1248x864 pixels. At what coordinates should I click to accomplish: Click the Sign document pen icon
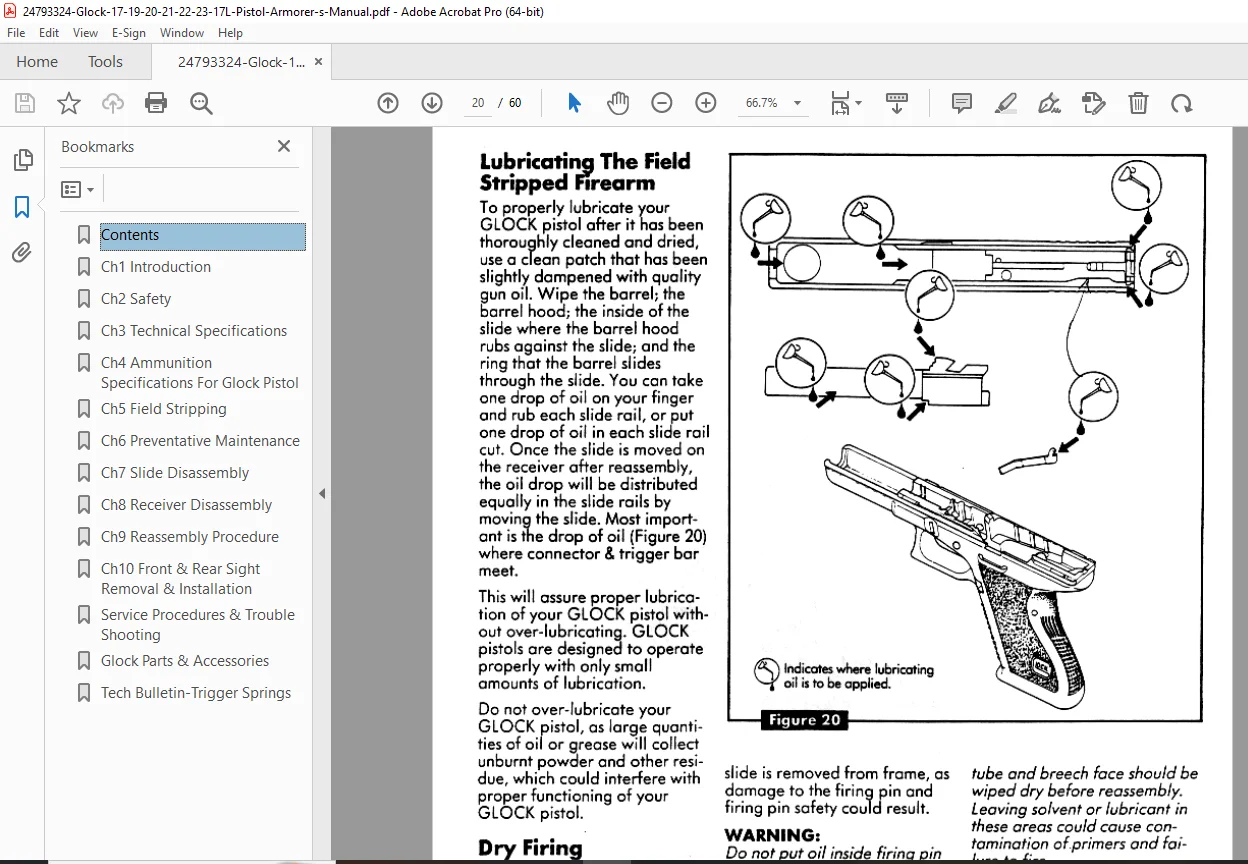pos(1049,103)
